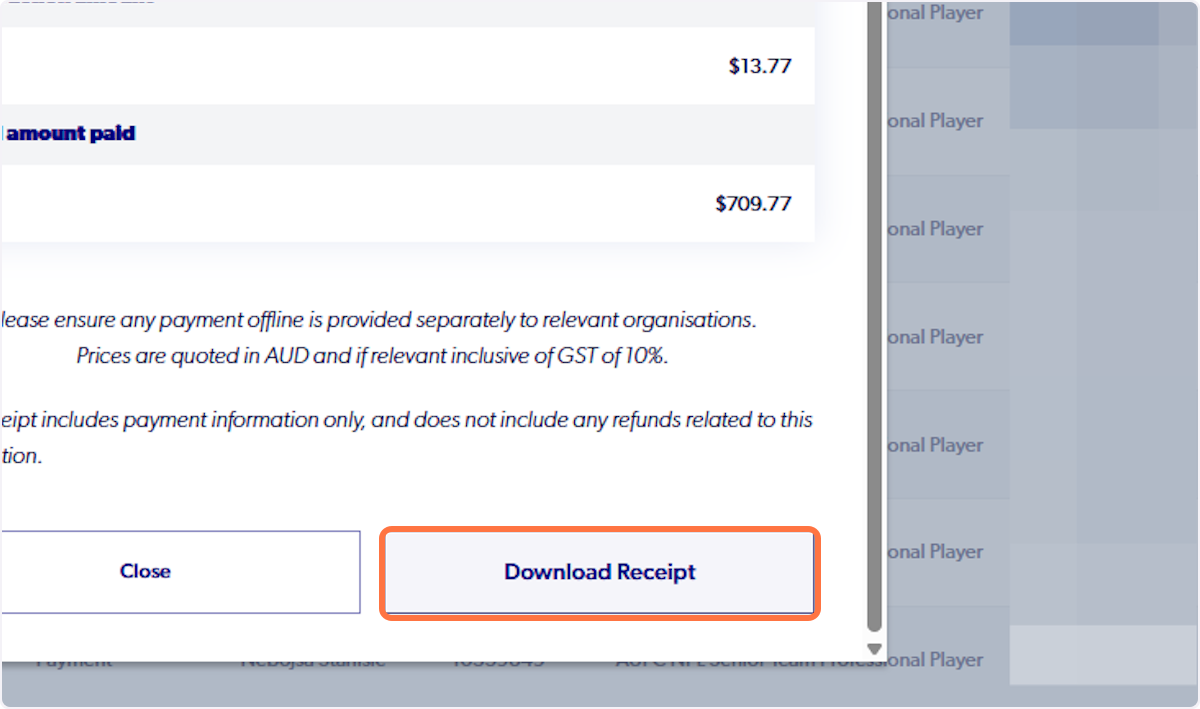Click the 'amount paid' header row

(70, 133)
